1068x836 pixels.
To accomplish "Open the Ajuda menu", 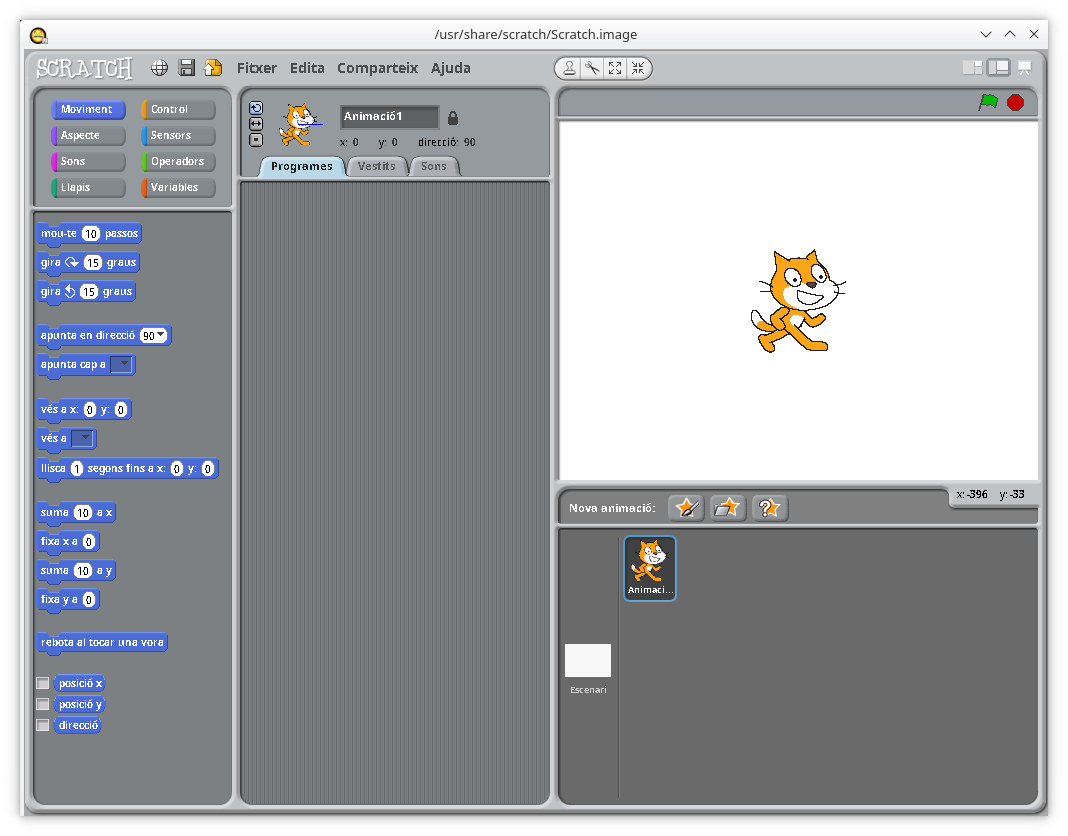I will point(451,68).
